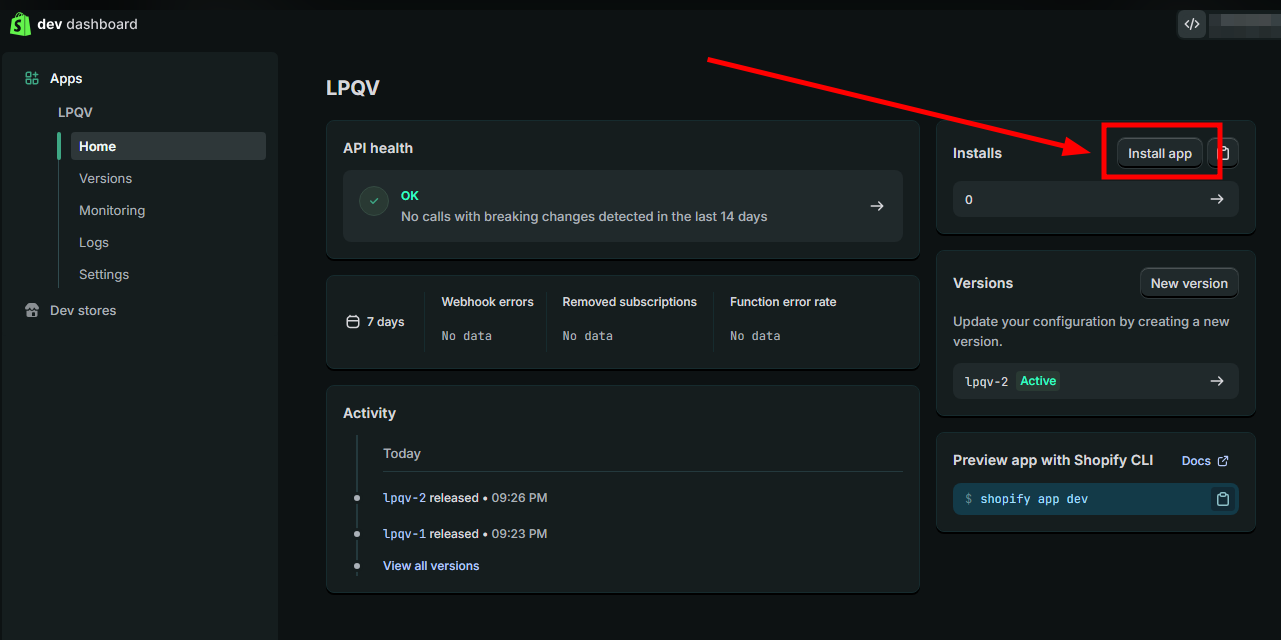Open the lpqv-2 active version arrow

1217,381
